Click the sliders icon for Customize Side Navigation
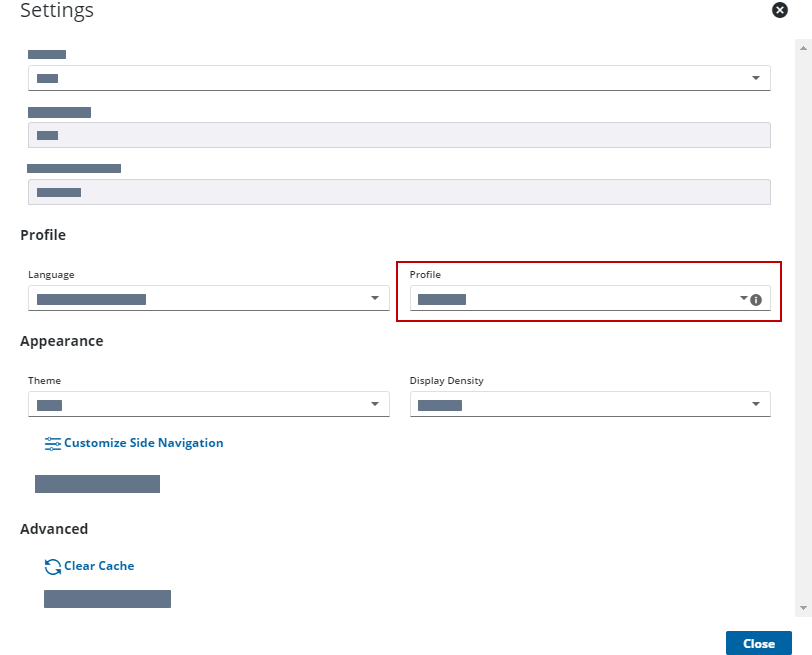The height and width of the screenshot is (655, 812). pos(53,443)
